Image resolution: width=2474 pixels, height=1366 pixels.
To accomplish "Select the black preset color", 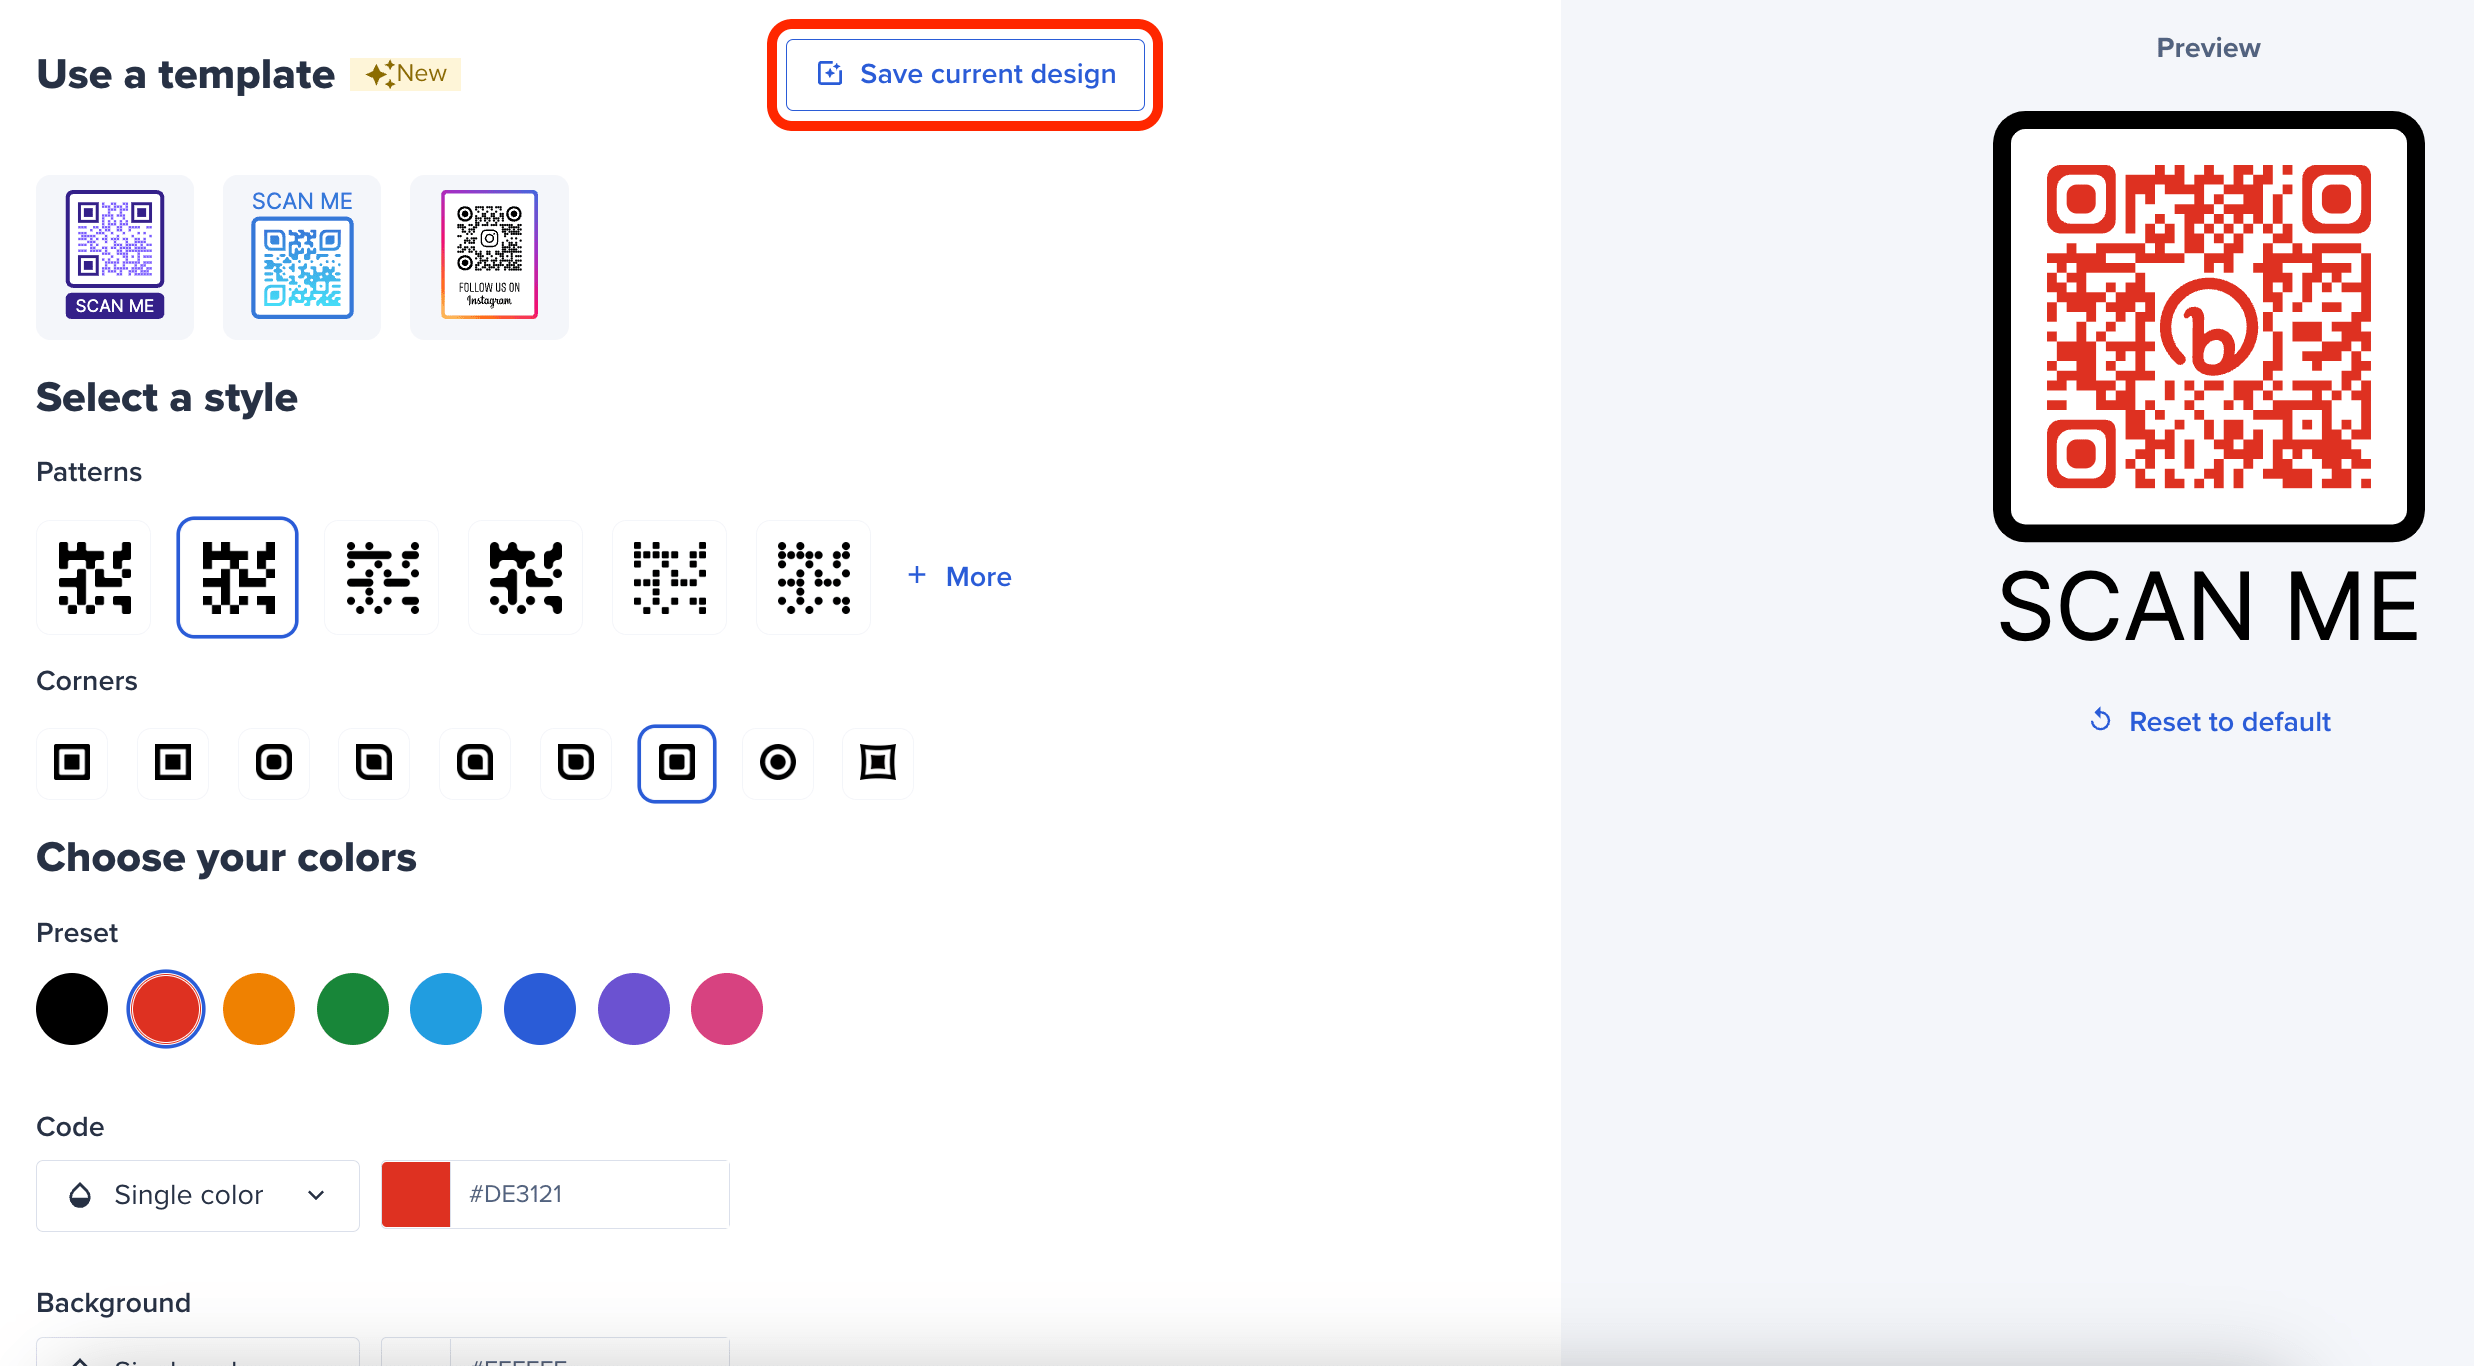I will coord(71,1009).
